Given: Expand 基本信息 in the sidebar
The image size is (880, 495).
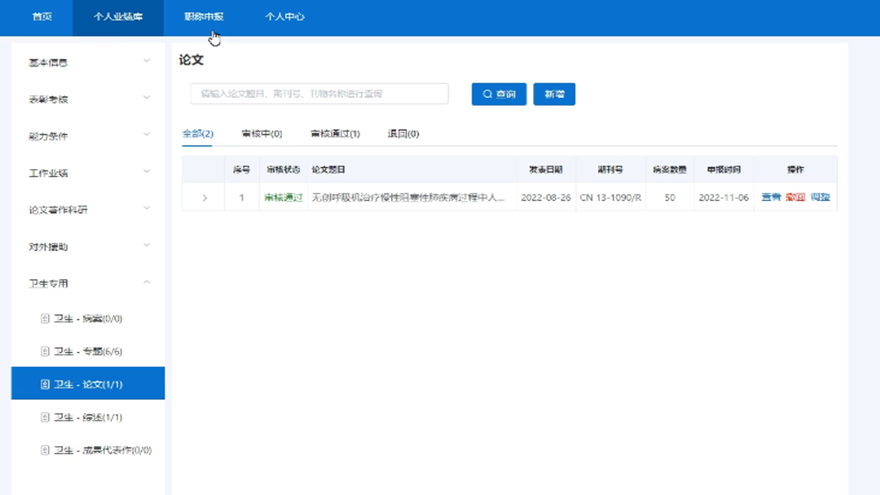Looking at the screenshot, I should point(87,62).
